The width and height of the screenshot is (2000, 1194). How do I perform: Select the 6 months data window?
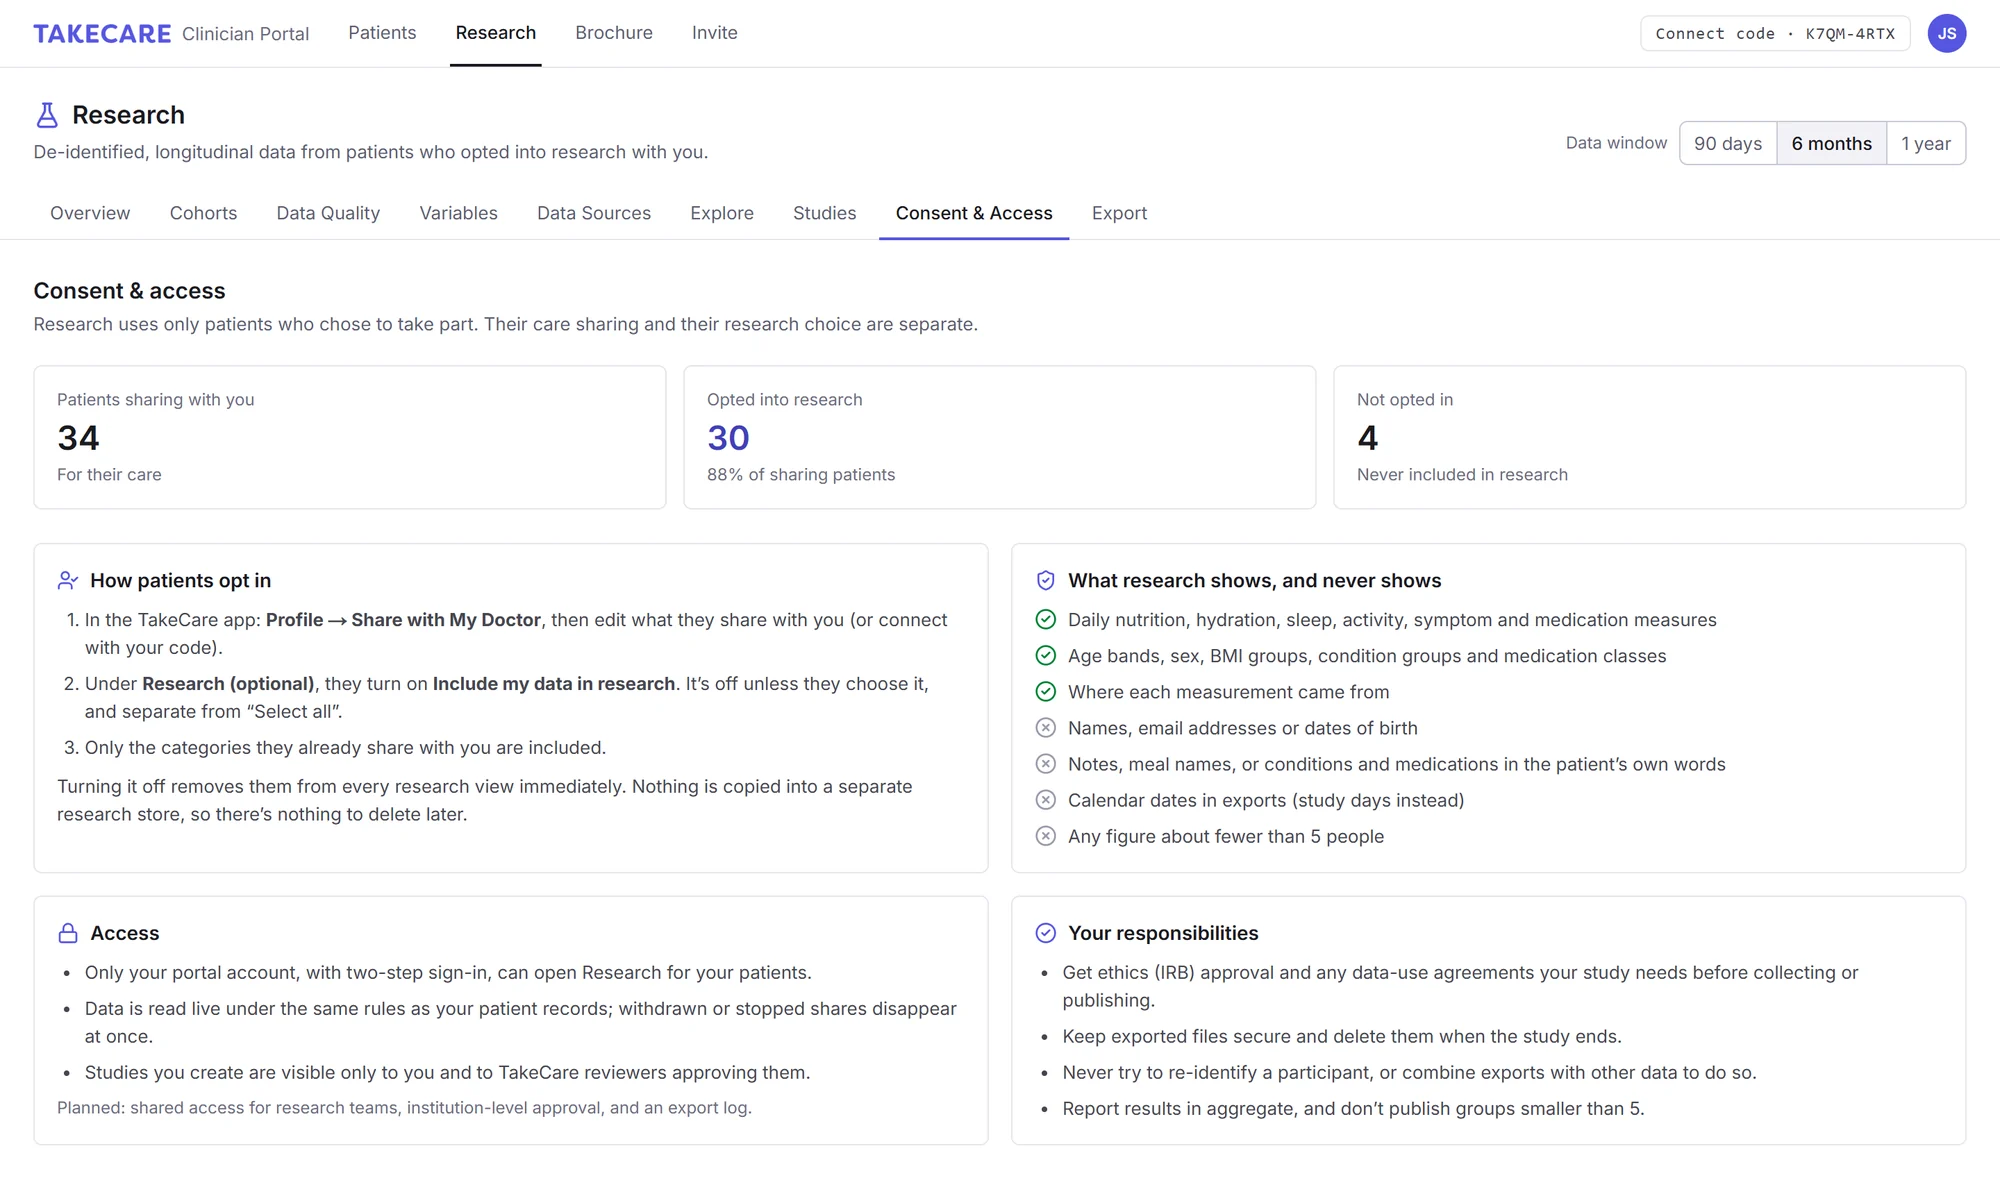pyautogui.click(x=1831, y=143)
